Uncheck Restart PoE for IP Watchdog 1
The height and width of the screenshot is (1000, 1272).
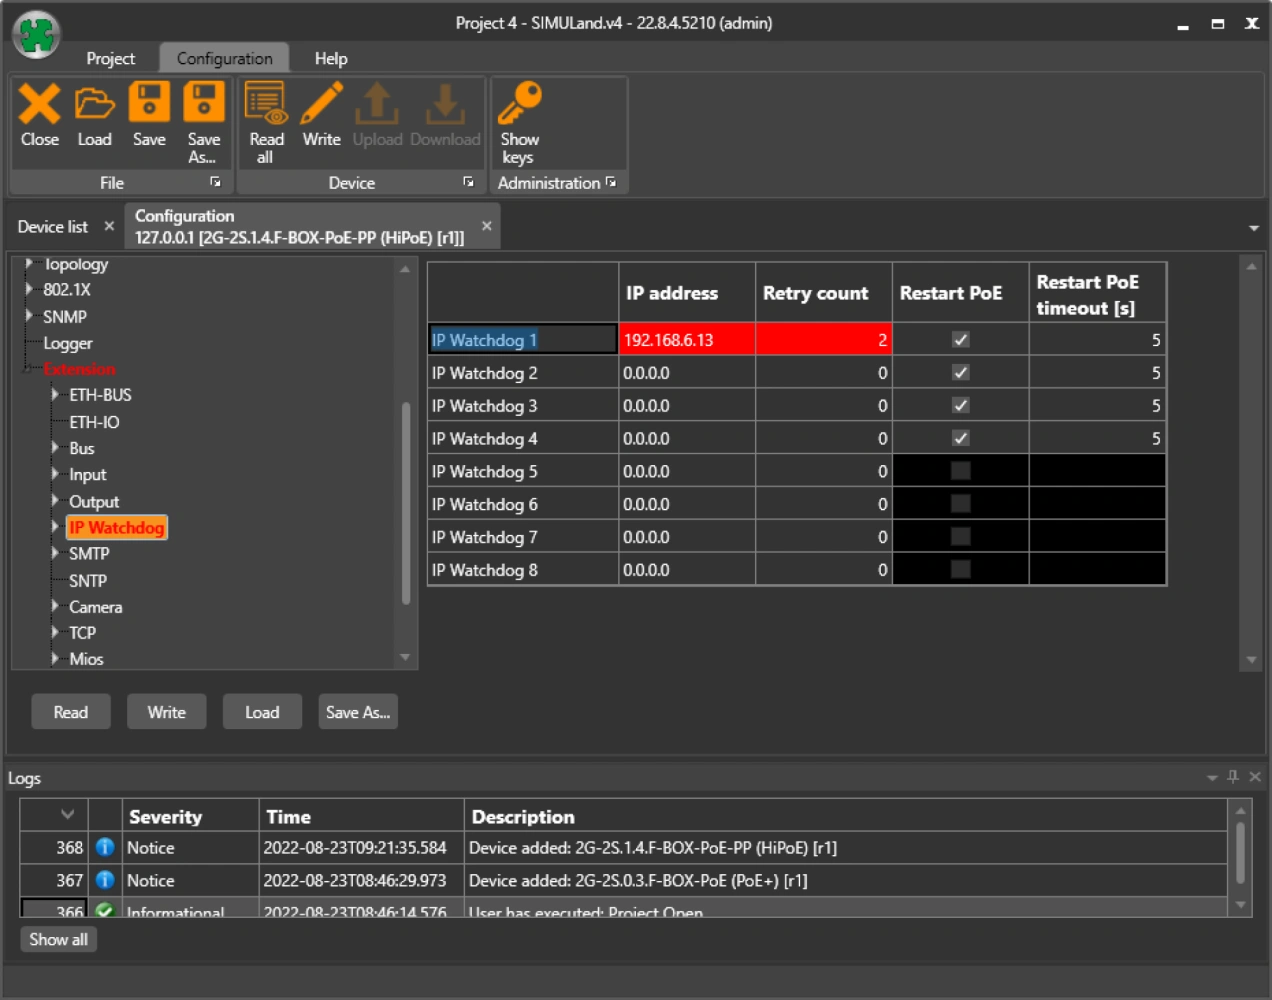coord(960,340)
